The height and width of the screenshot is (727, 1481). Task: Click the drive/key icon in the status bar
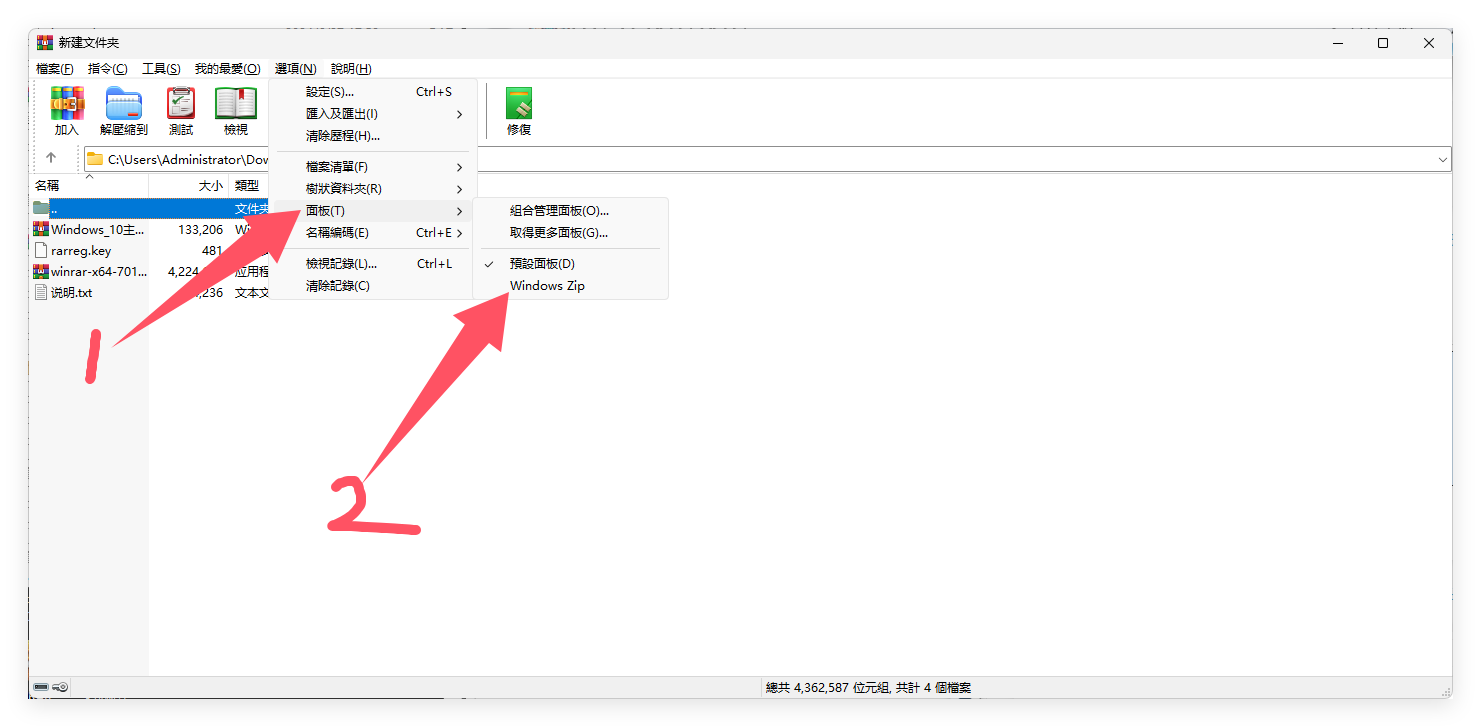pyautogui.click(x=51, y=687)
